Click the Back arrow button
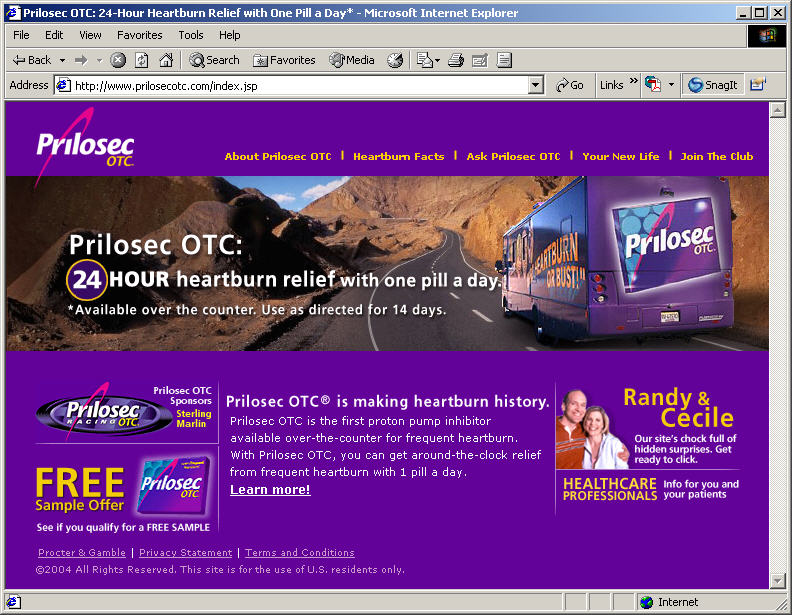792x615 pixels. pos(31,60)
